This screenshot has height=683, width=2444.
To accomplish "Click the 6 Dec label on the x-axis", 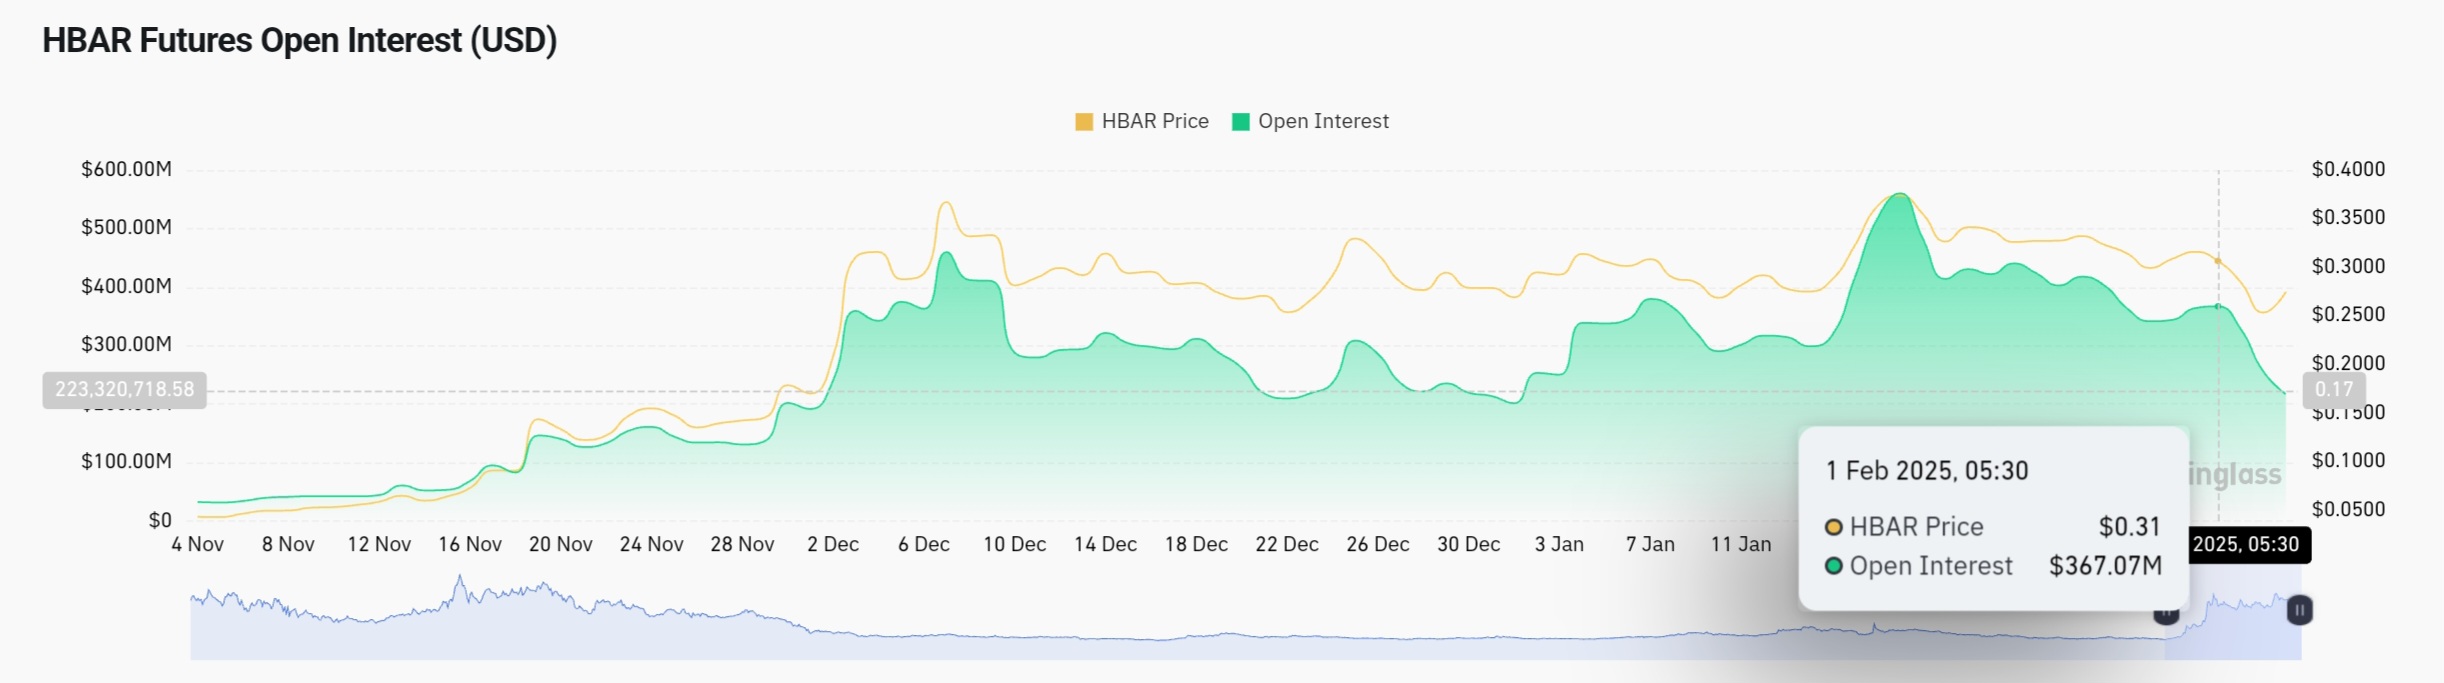I will (923, 545).
